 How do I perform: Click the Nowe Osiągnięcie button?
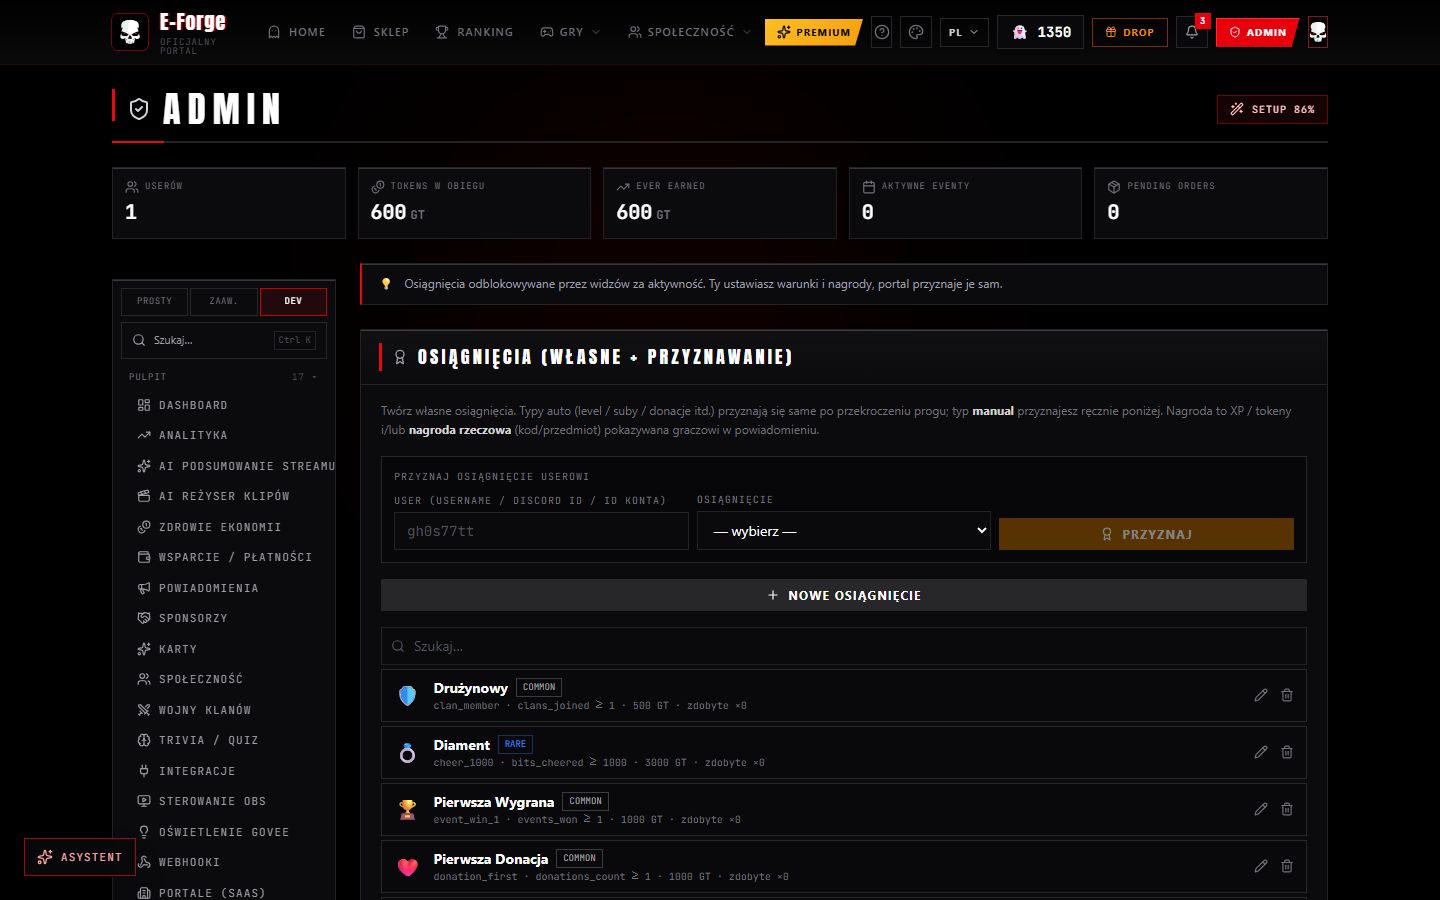(x=844, y=595)
